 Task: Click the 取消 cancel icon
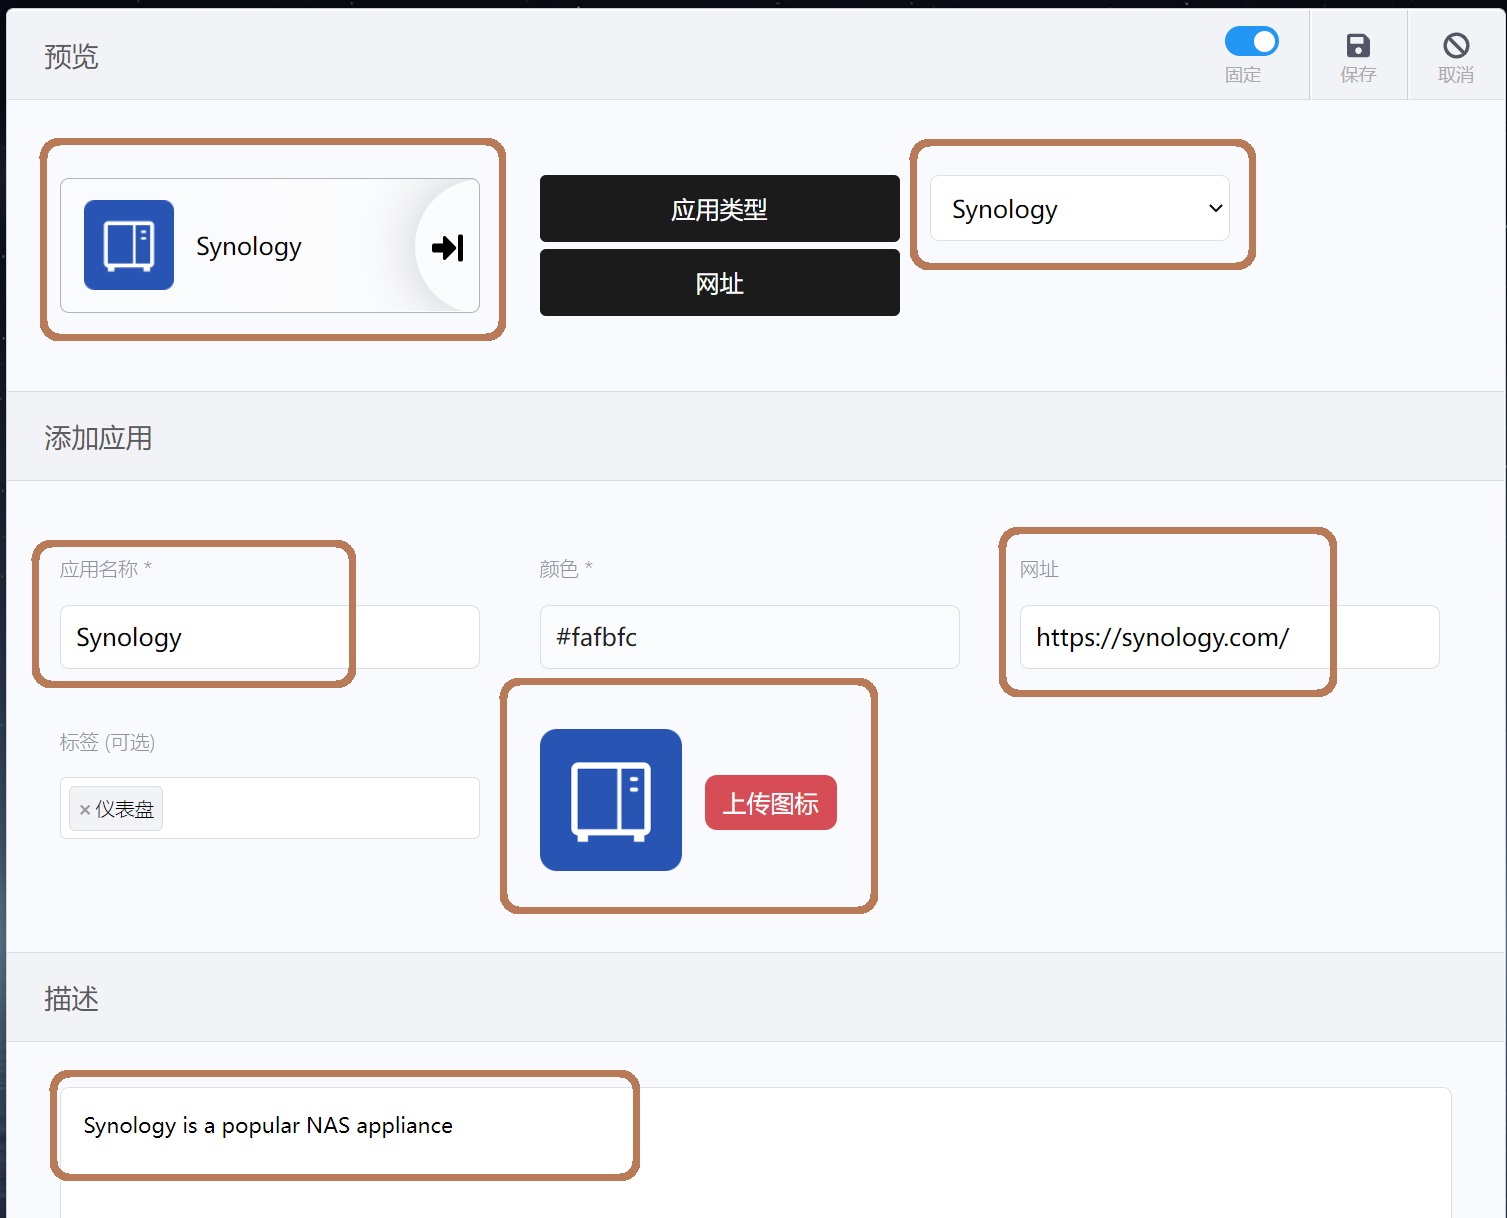tap(1455, 45)
